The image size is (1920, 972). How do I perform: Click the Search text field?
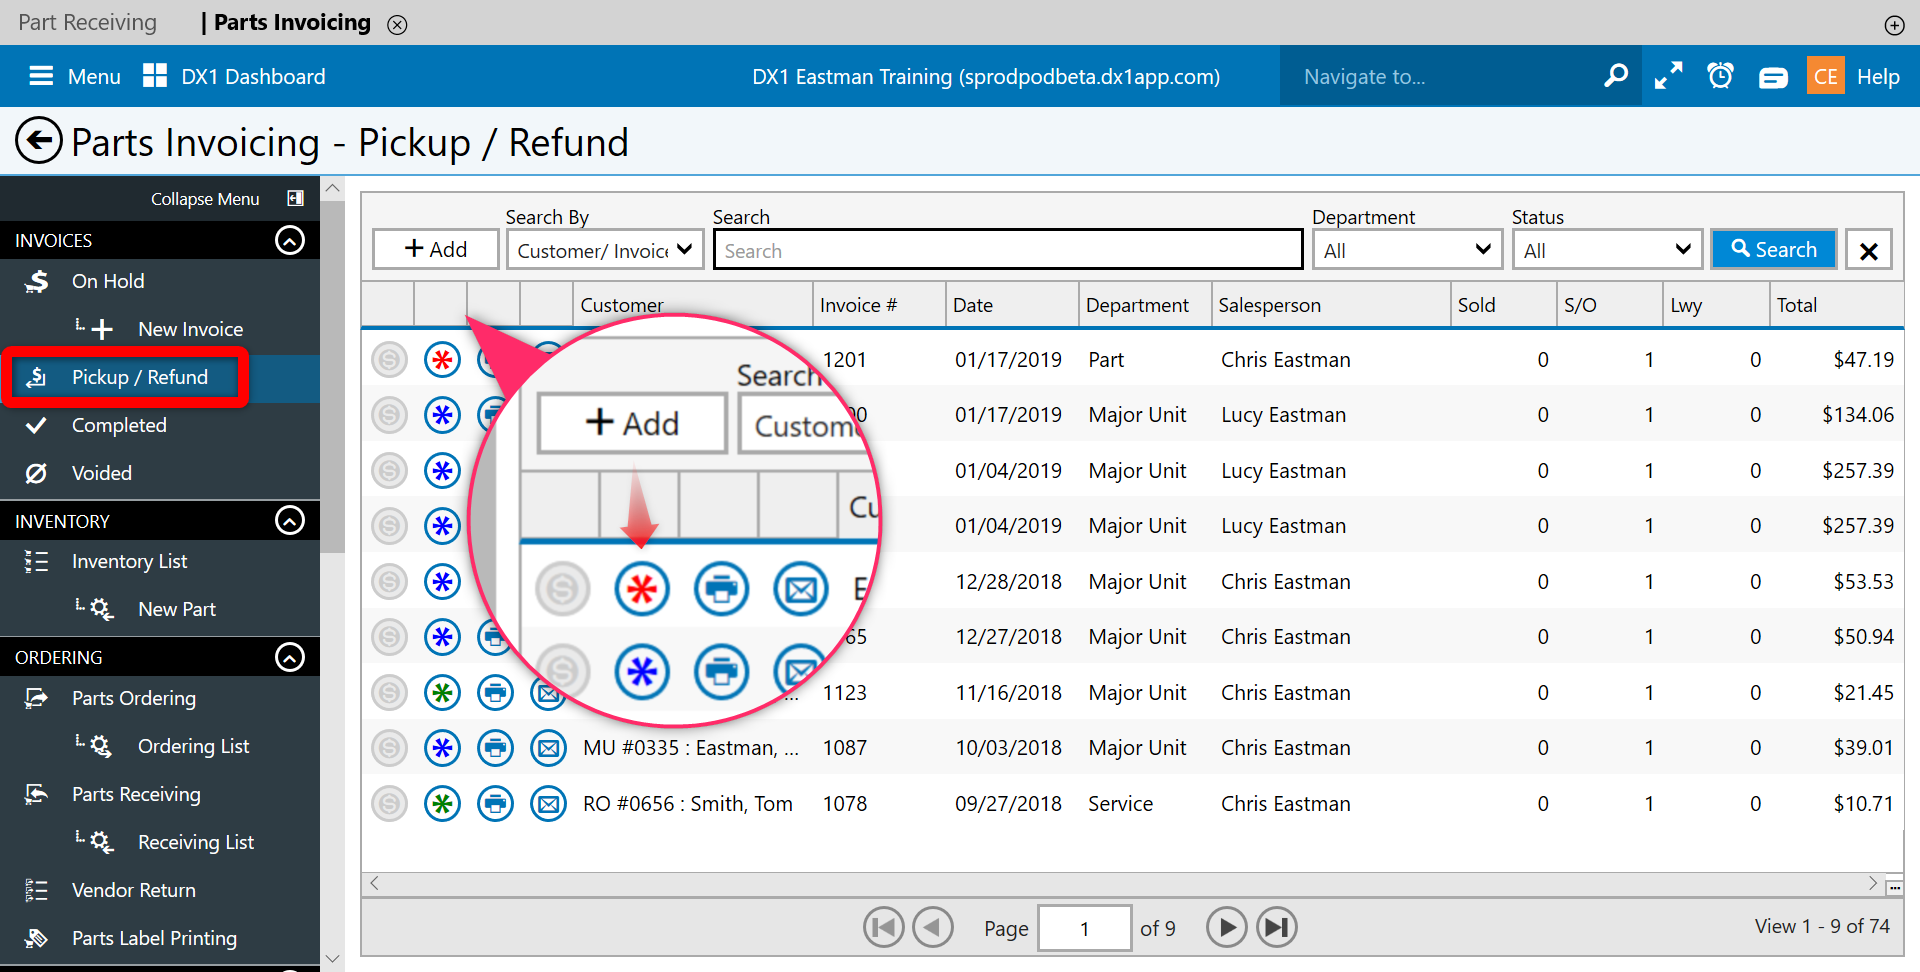tap(1008, 250)
